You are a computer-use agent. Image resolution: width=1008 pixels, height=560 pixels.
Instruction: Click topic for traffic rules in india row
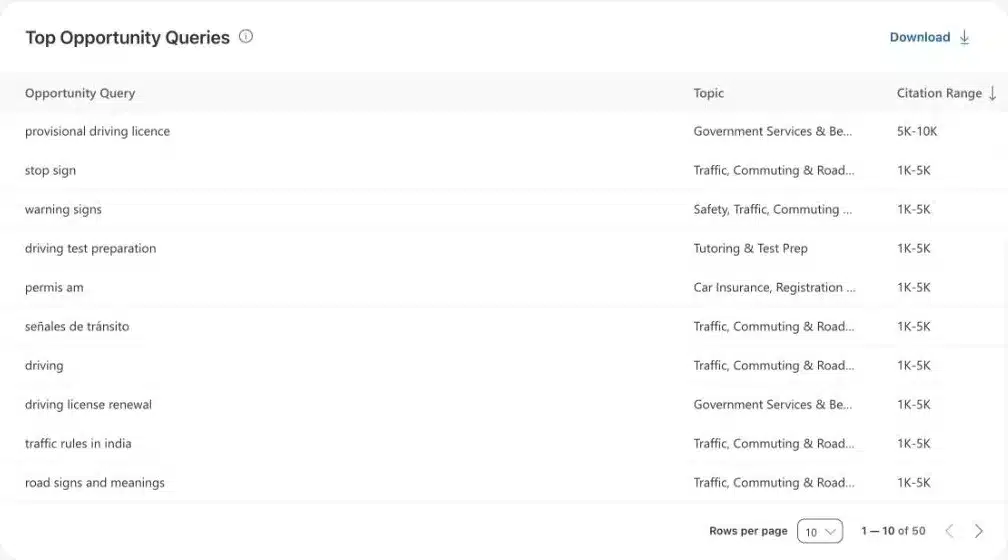tap(773, 444)
